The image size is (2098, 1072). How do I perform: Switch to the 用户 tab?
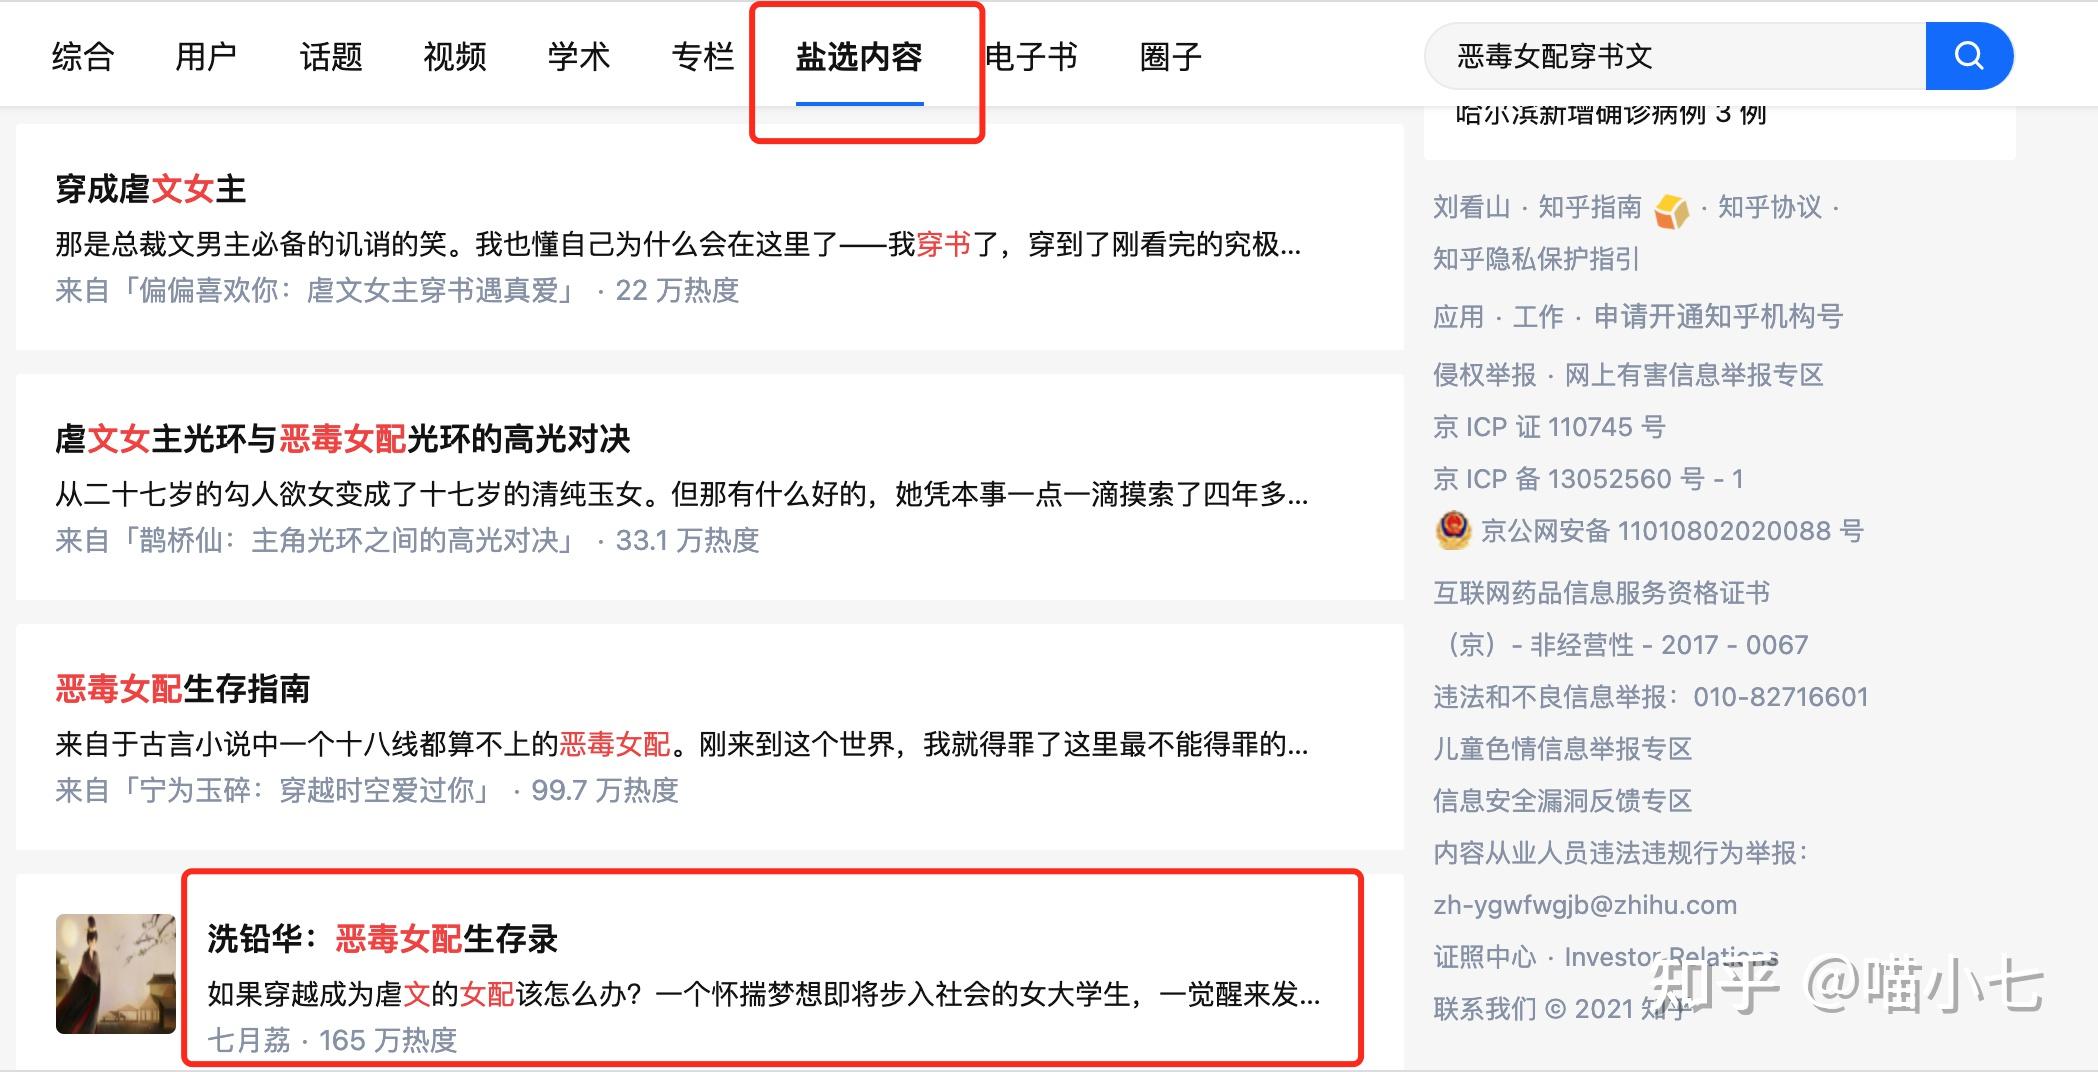[x=206, y=56]
